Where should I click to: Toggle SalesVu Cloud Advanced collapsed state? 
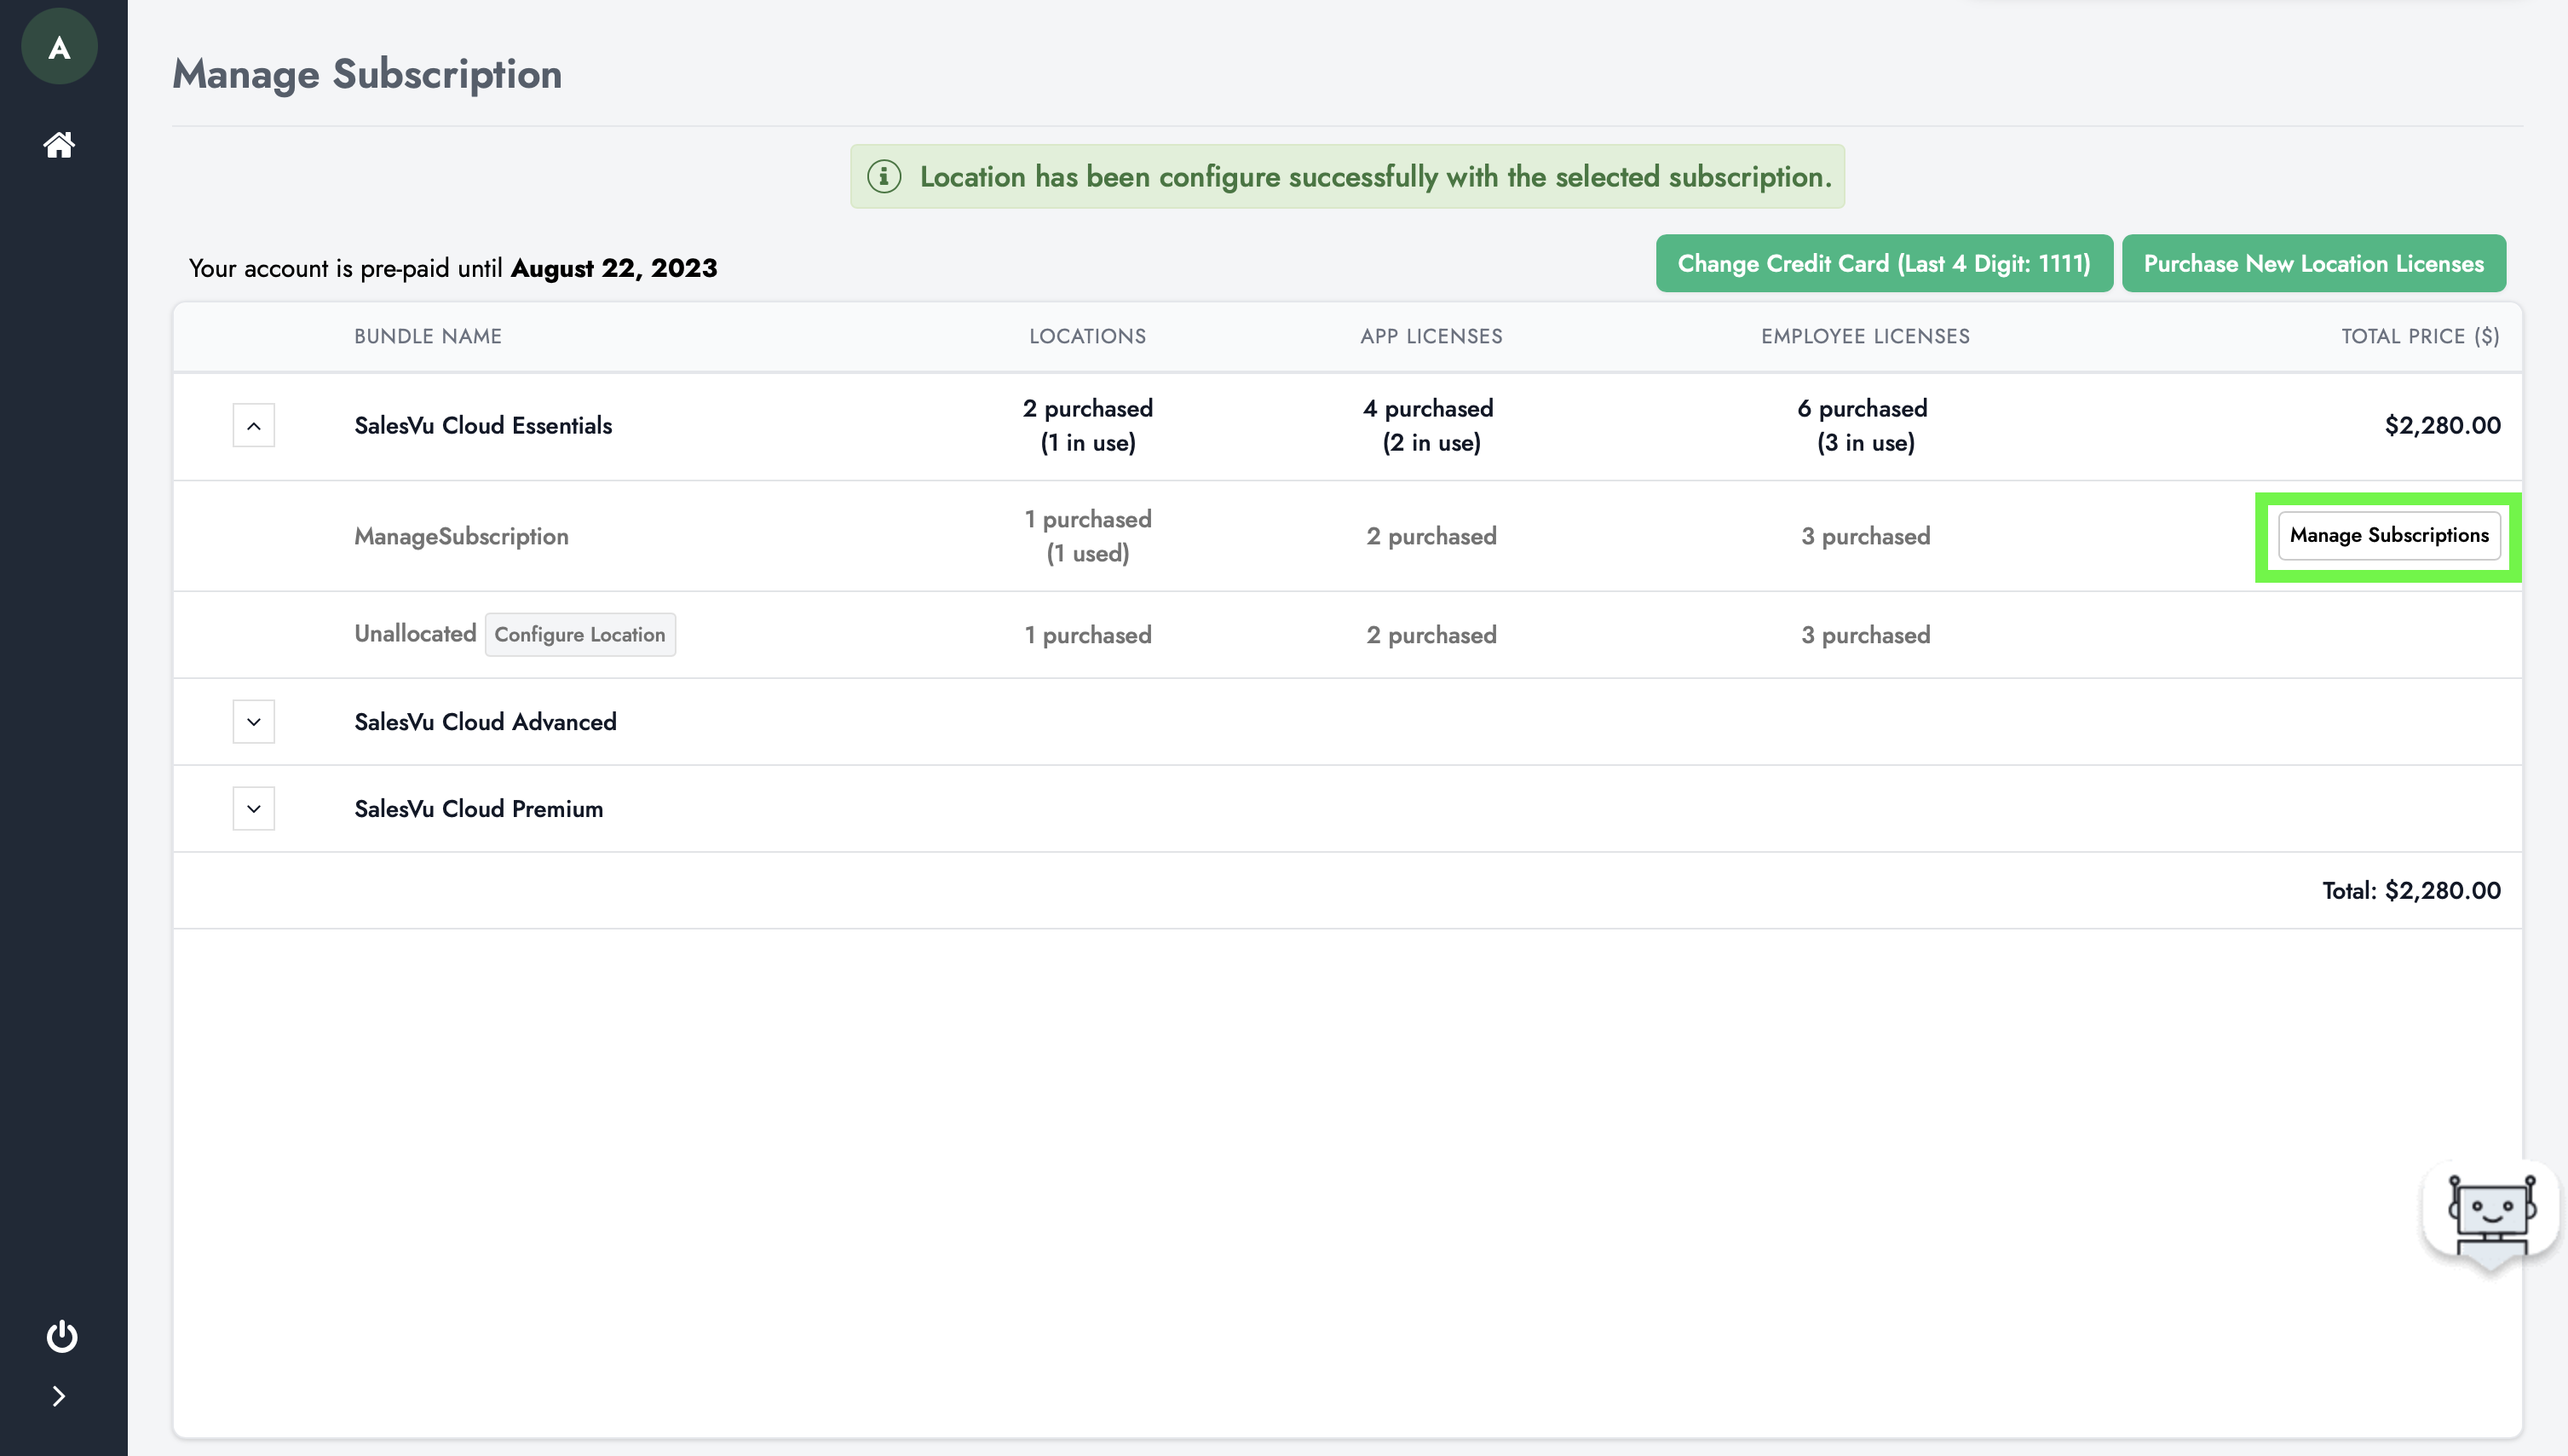coord(254,719)
